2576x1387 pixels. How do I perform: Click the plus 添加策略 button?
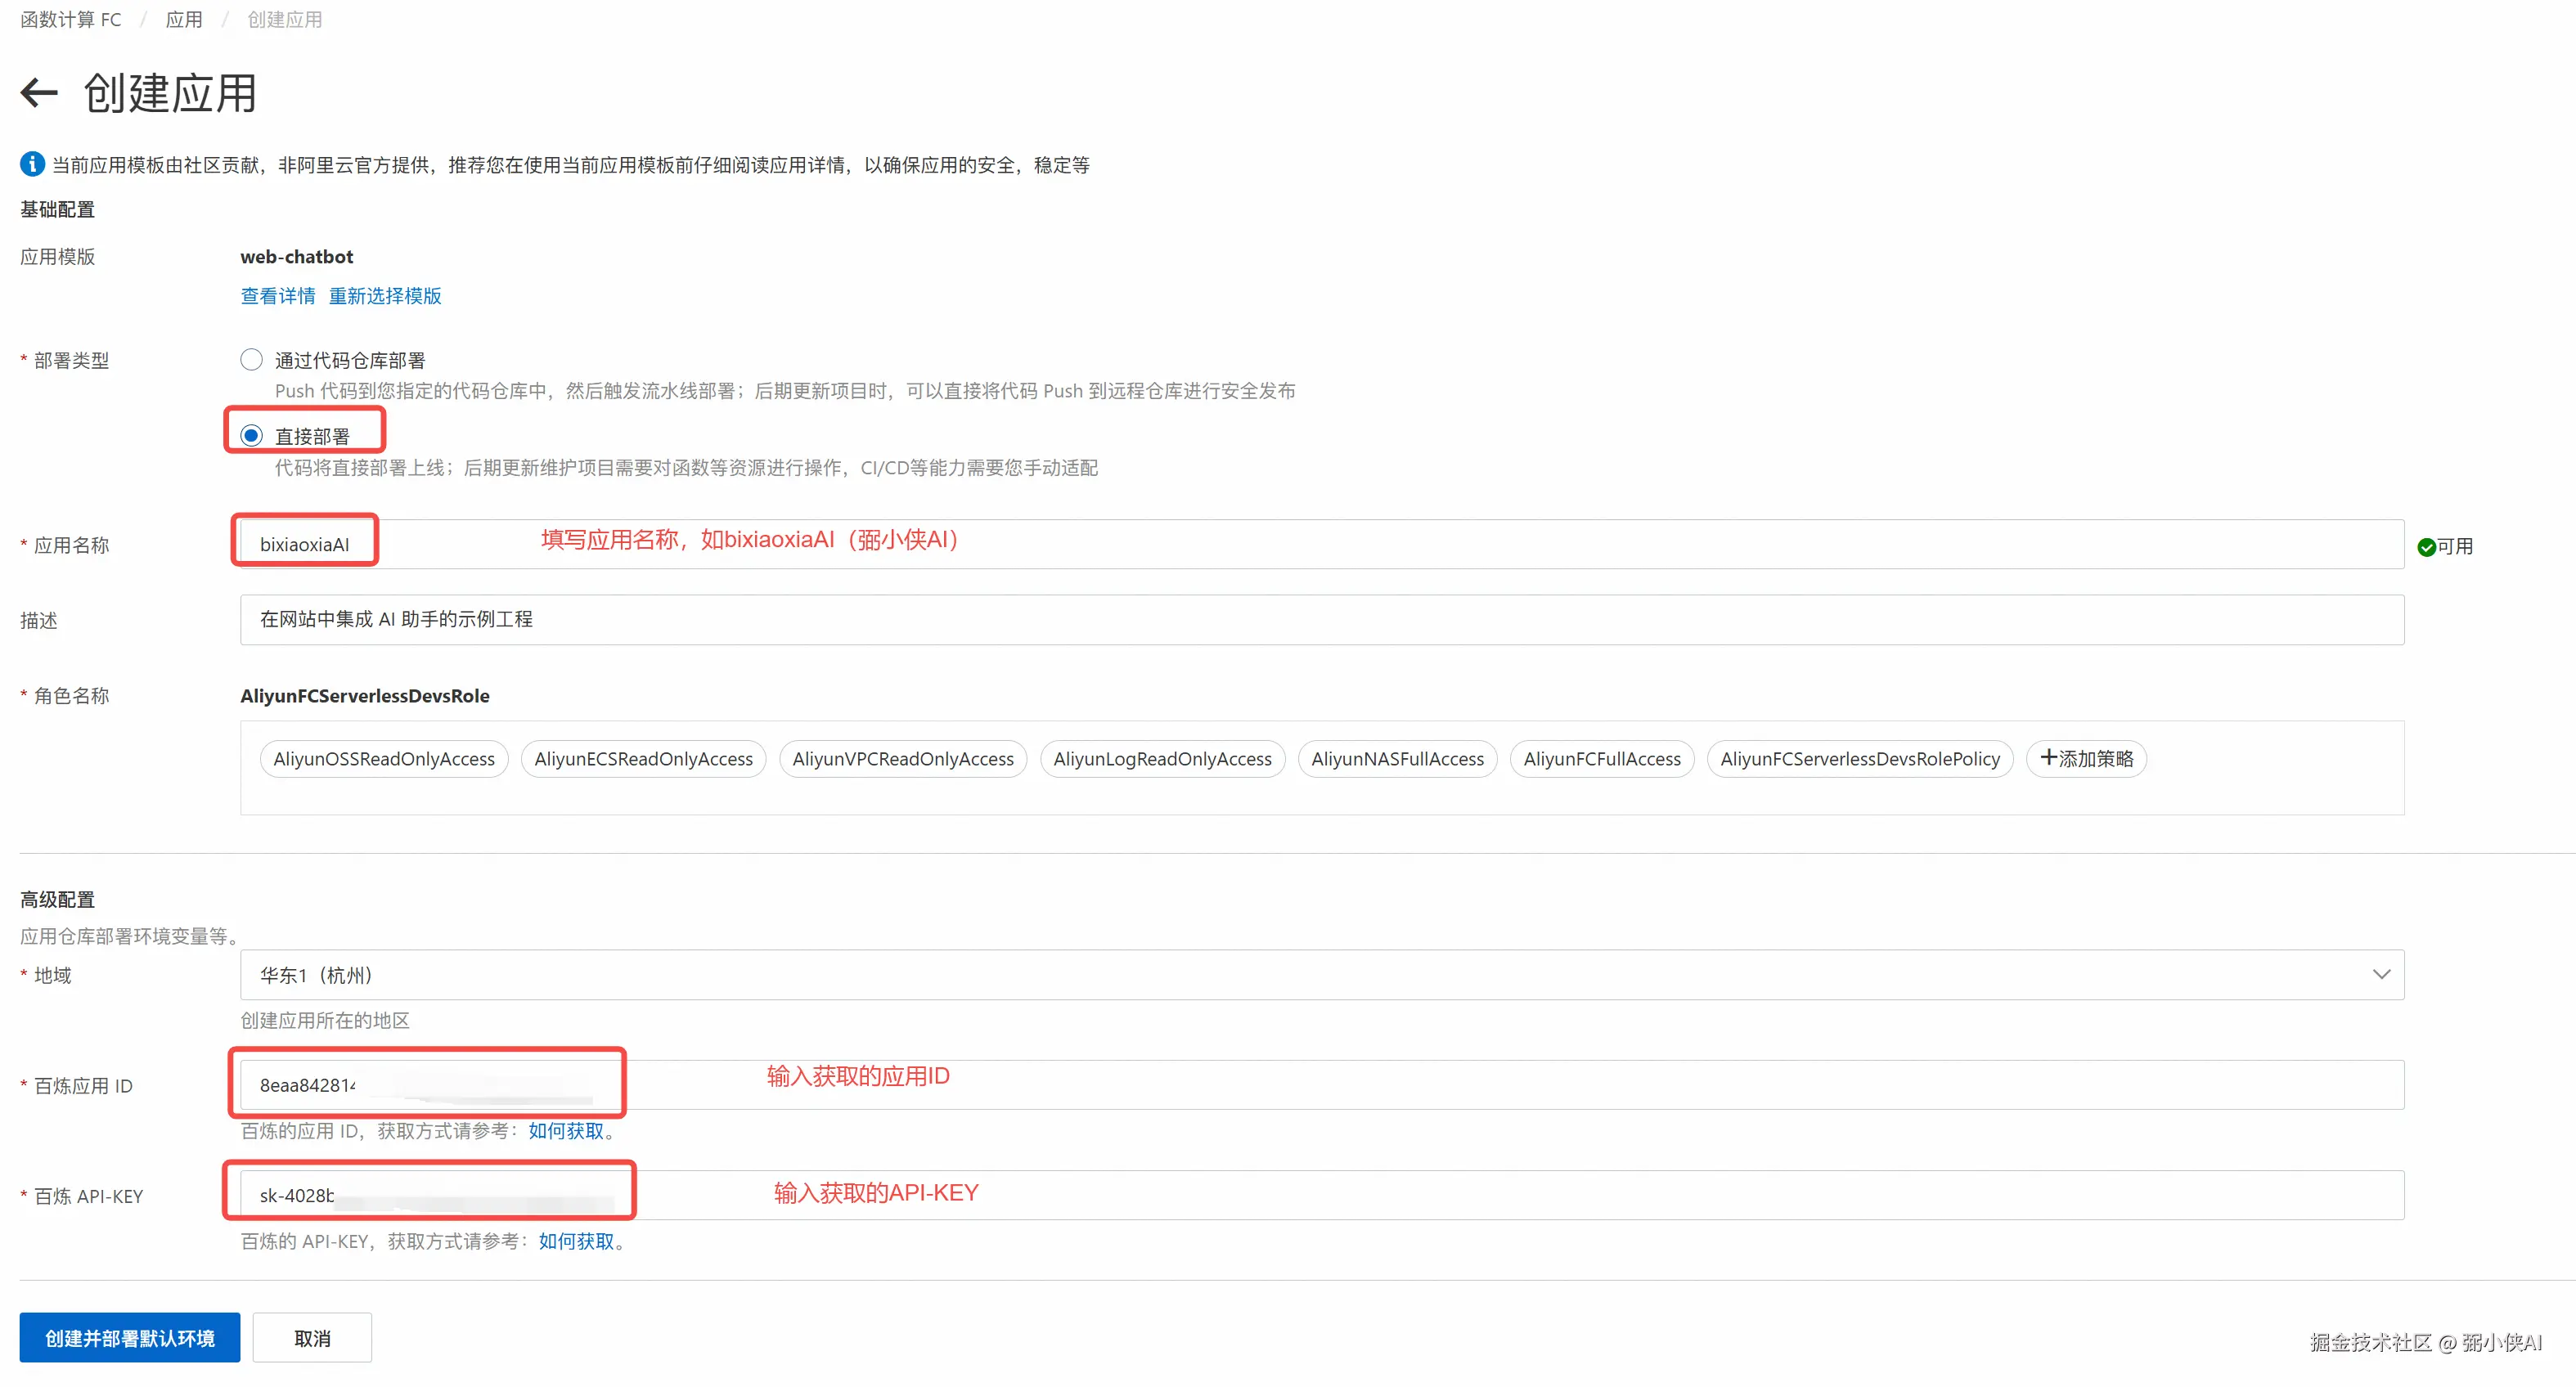pos(2086,759)
